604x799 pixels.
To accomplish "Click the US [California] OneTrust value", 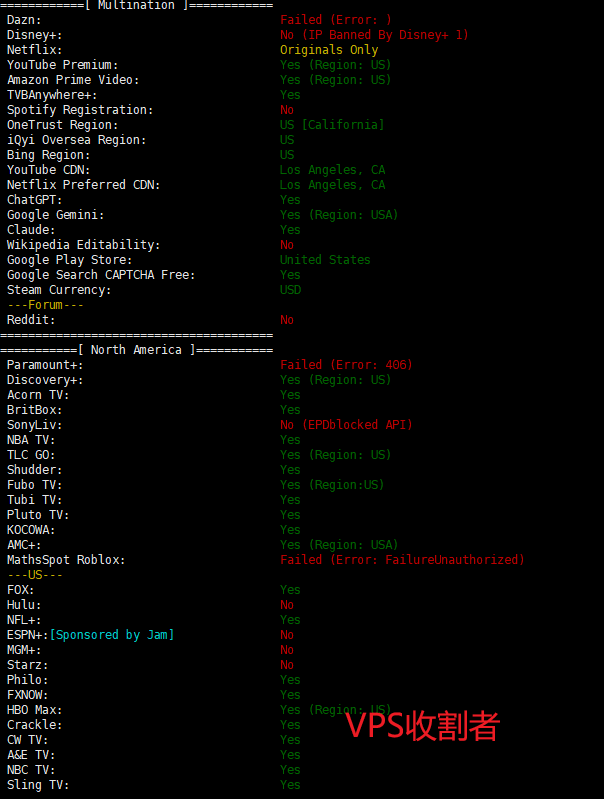I will [x=332, y=125].
